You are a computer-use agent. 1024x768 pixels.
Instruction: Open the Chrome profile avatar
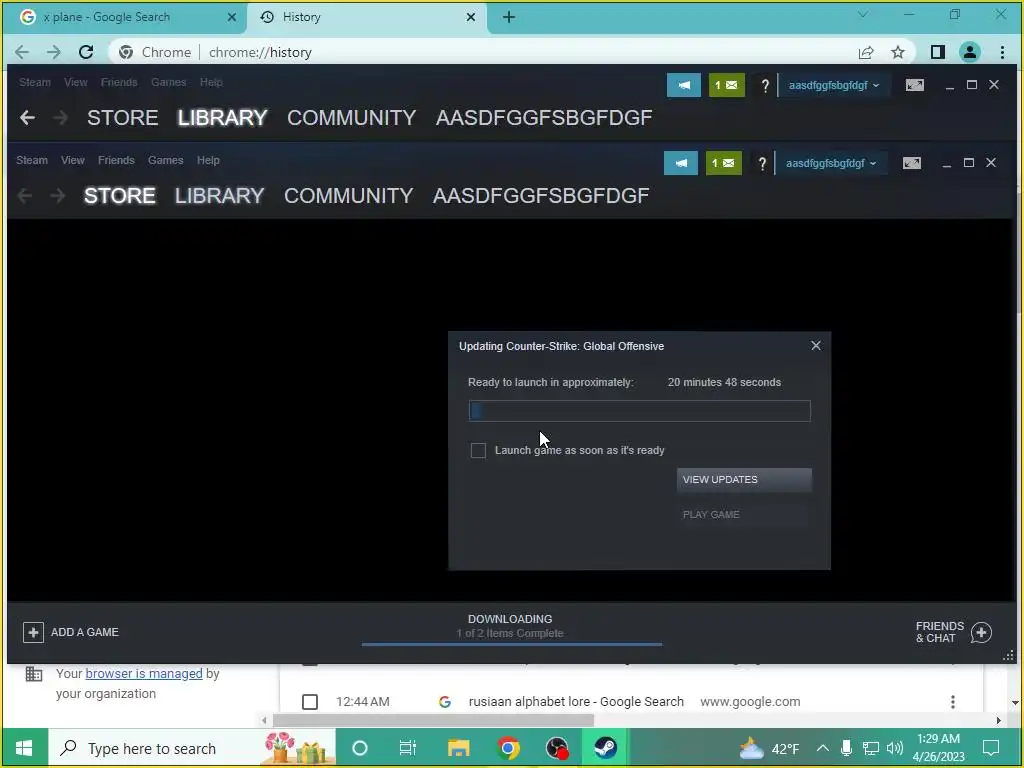[x=970, y=52]
